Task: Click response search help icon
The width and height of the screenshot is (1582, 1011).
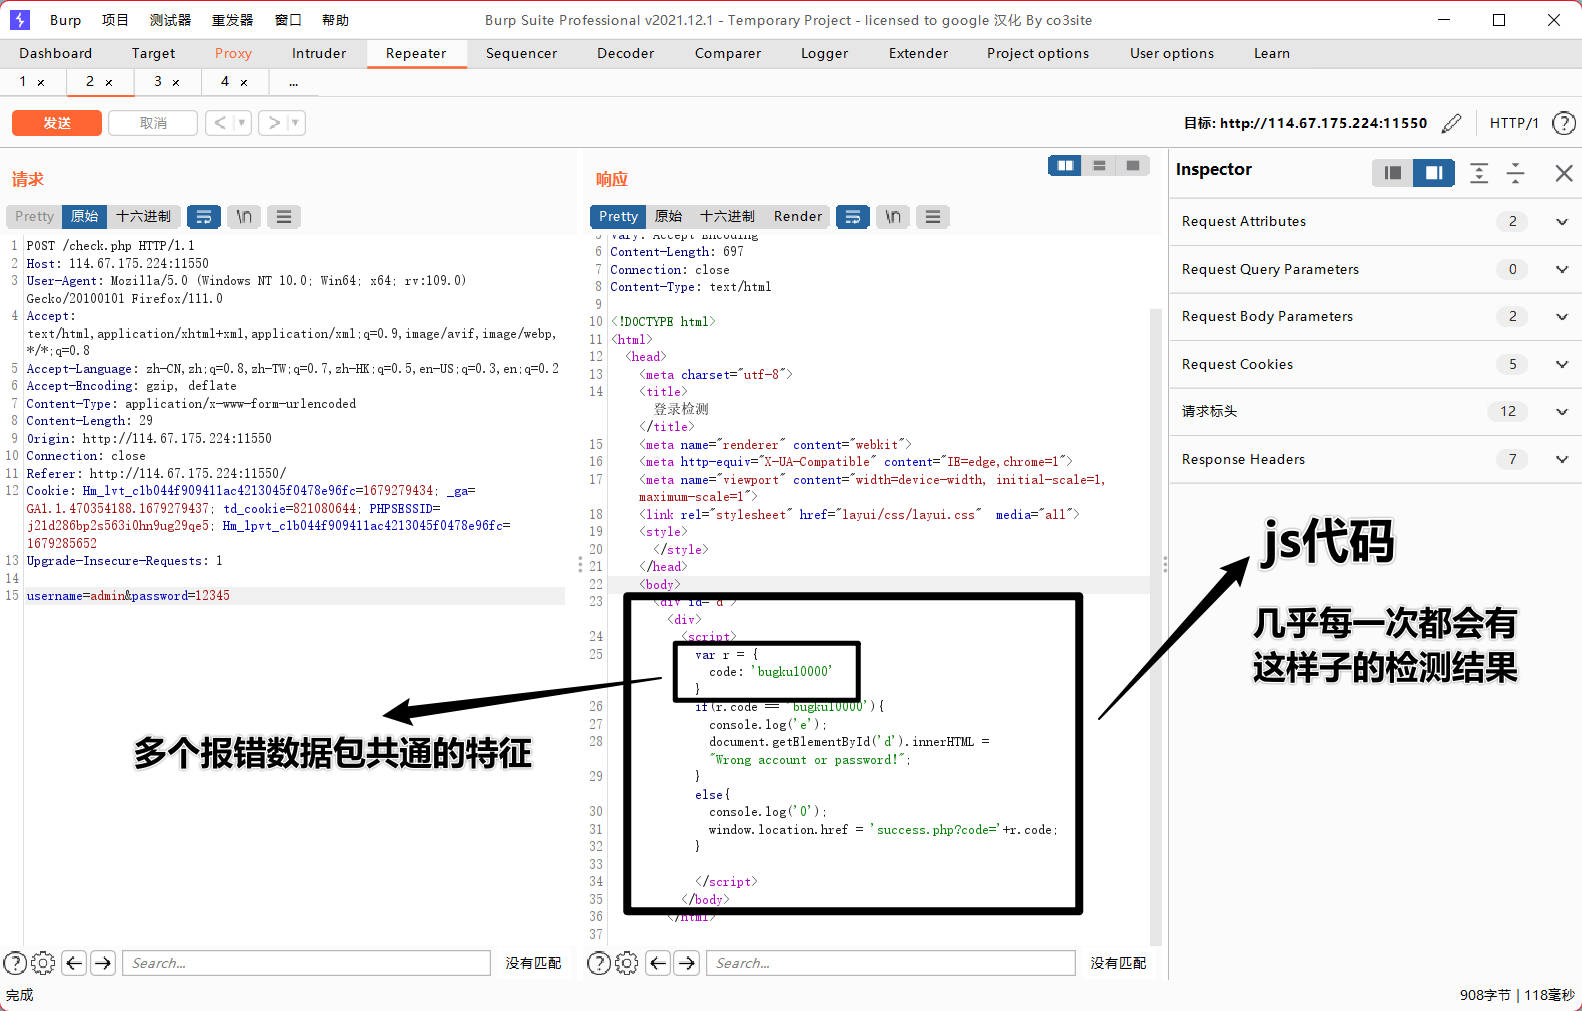Action: point(599,963)
